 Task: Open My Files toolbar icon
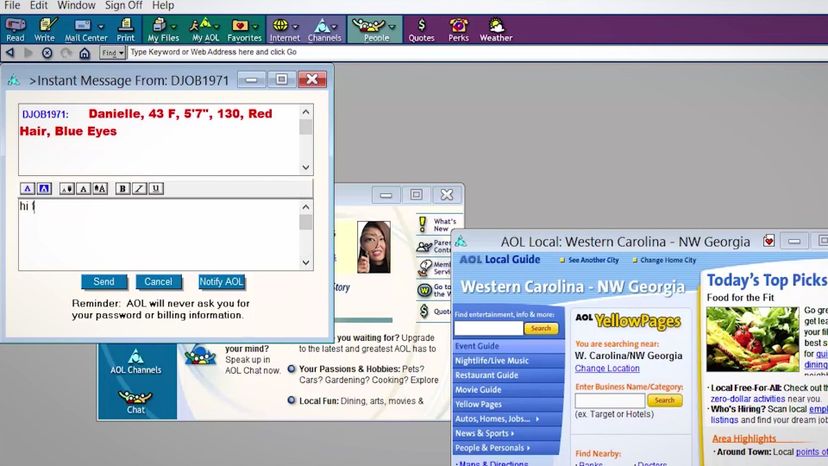pyautogui.click(x=160, y=30)
